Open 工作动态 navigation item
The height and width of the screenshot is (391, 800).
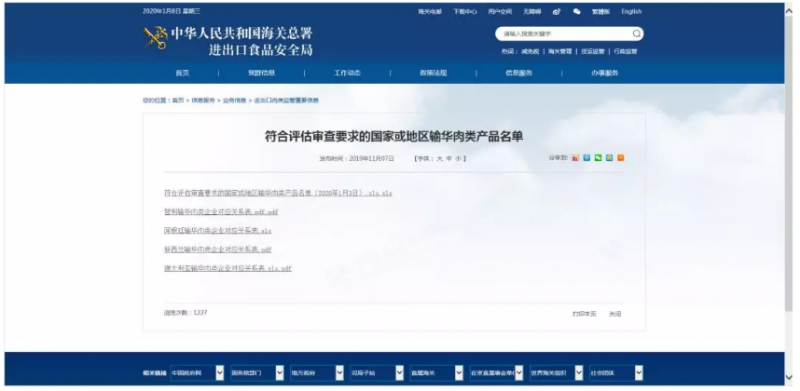347,73
